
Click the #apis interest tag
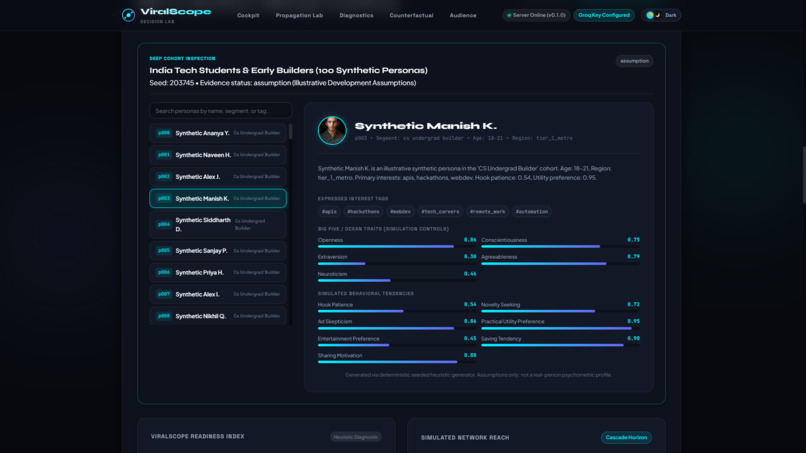click(329, 211)
